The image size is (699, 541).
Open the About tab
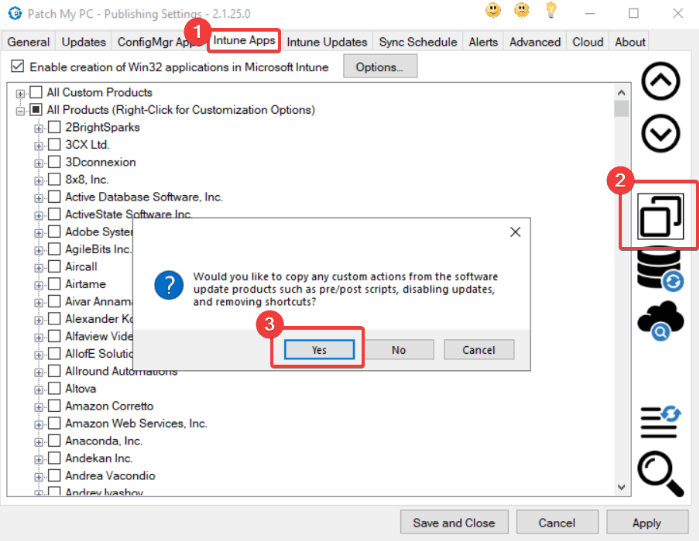click(630, 42)
